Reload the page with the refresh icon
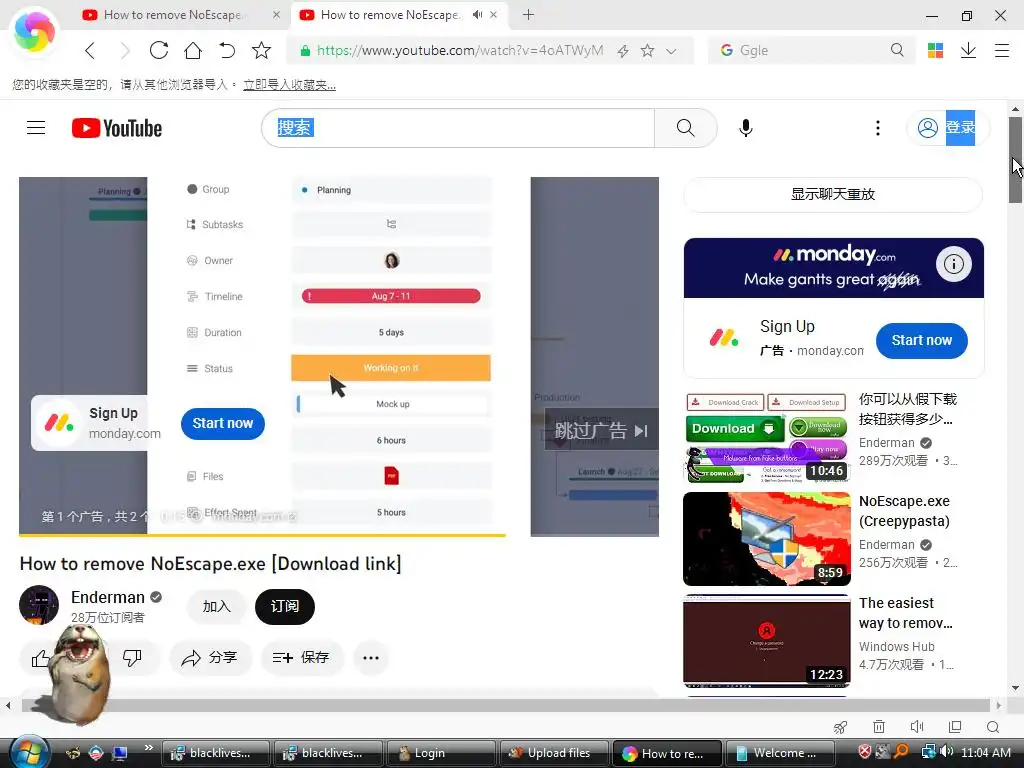Image resolution: width=1024 pixels, height=768 pixels. 159,50
